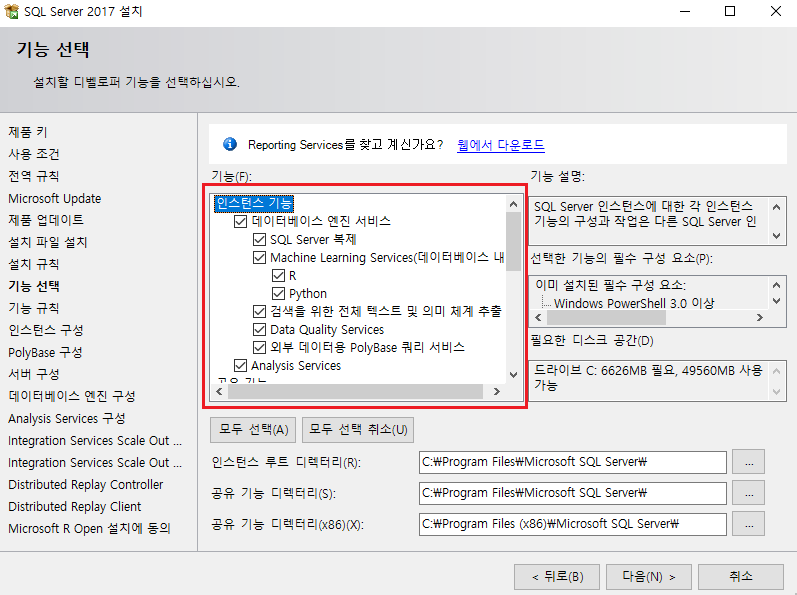Click 기능 설명 box scroll up arrow
This screenshot has width=797, height=595.
pyautogui.click(x=776, y=207)
